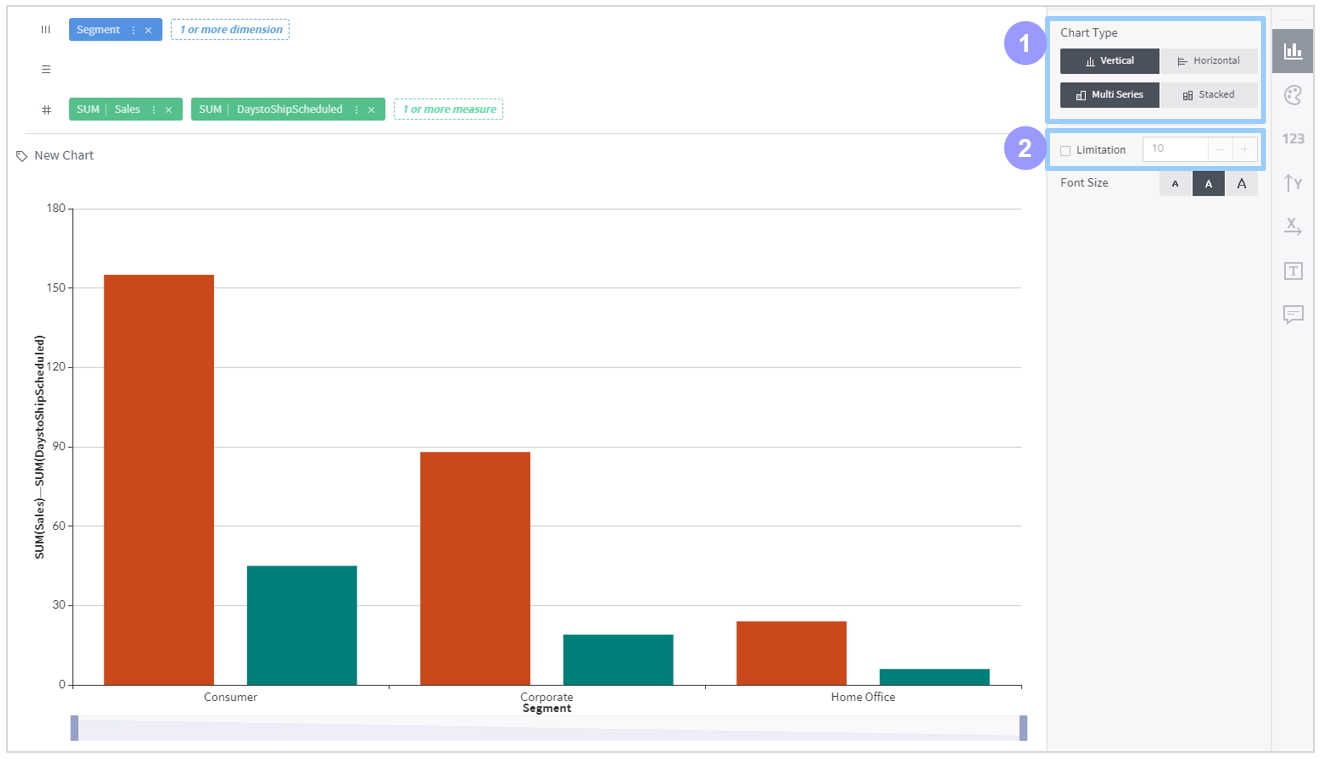
Task: Enable the Limitation checkbox
Action: click(1065, 150)
